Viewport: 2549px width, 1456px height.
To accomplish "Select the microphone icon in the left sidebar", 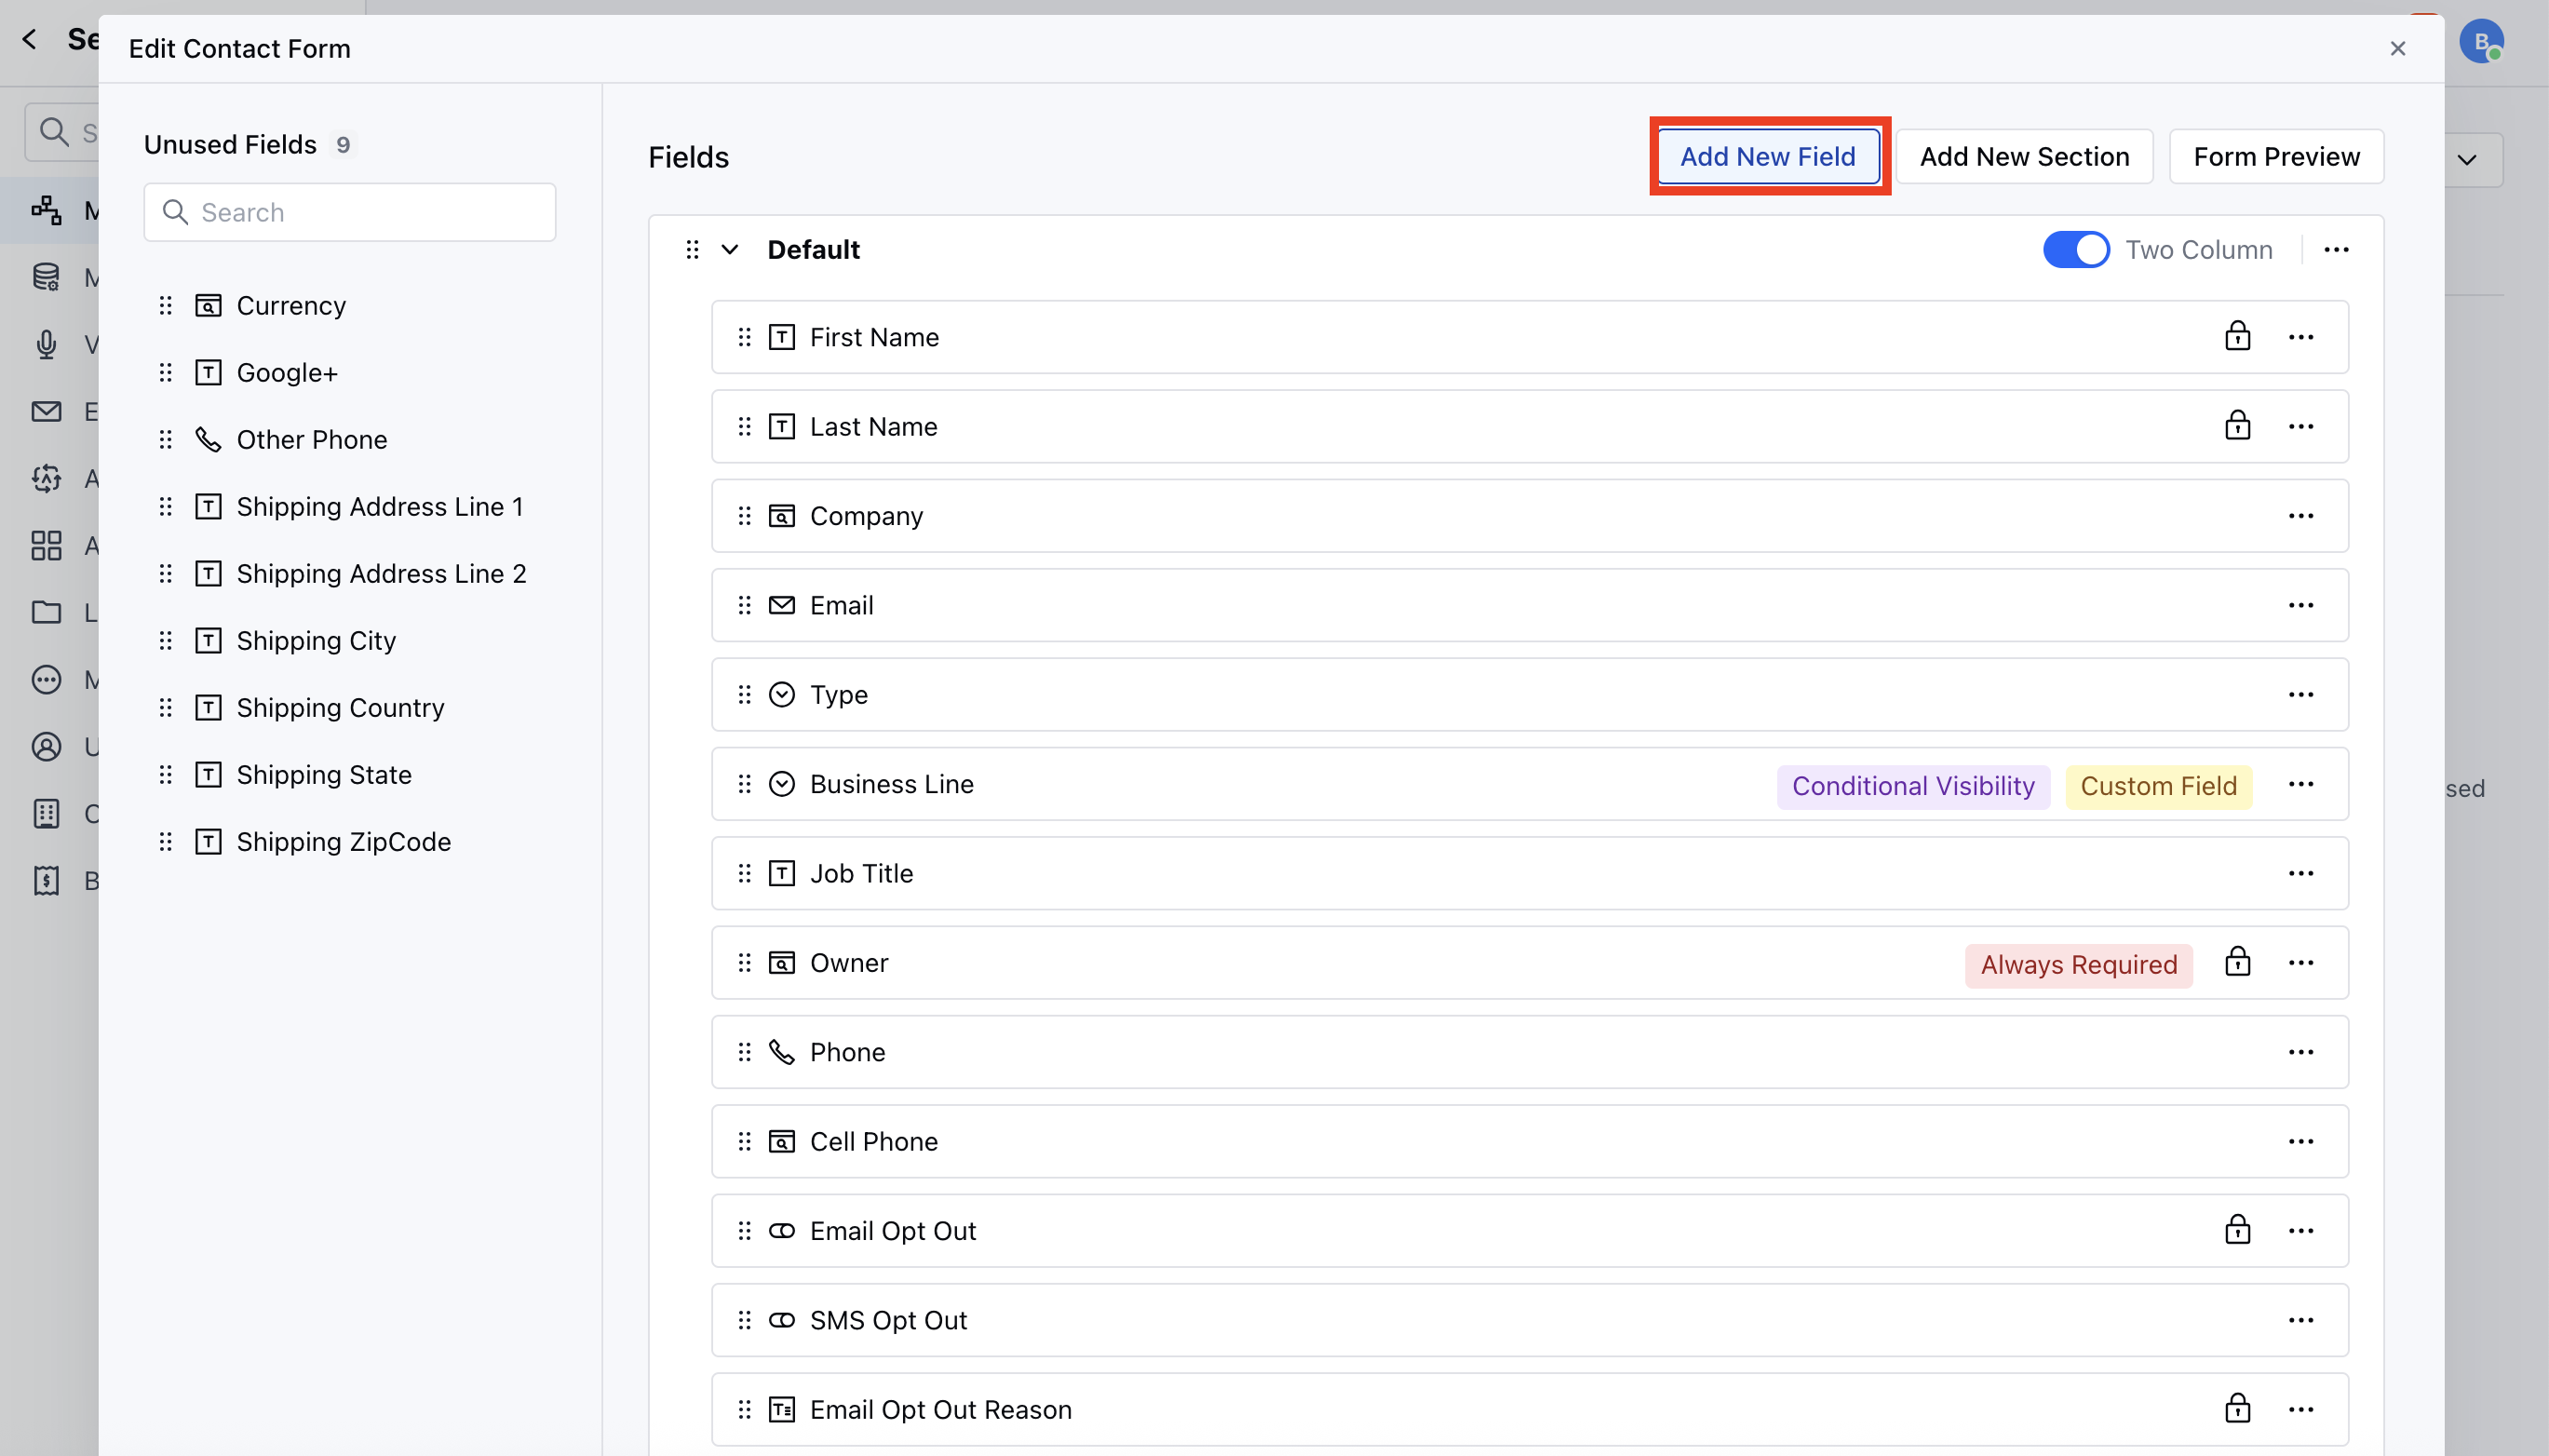I will [x=47, y=344].
